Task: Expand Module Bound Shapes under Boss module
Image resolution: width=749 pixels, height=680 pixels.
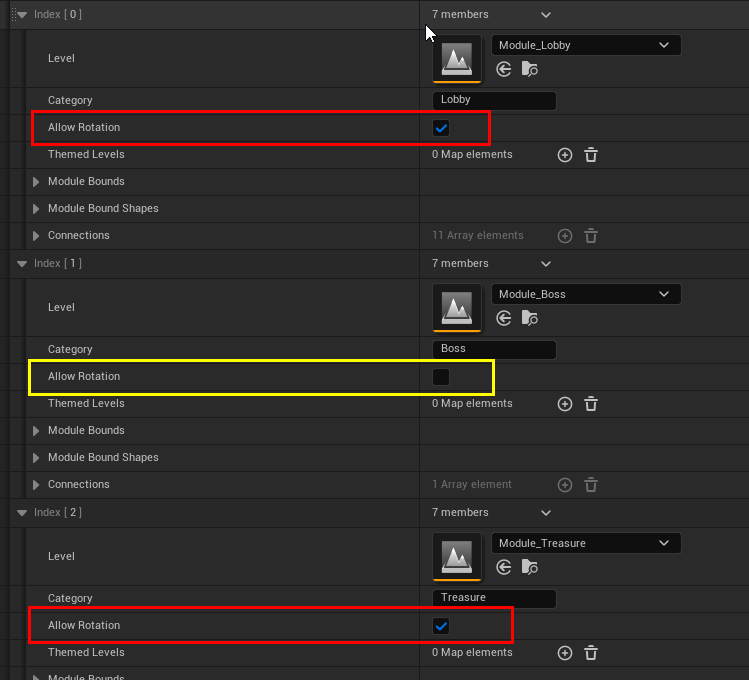Action: (36, 457)
